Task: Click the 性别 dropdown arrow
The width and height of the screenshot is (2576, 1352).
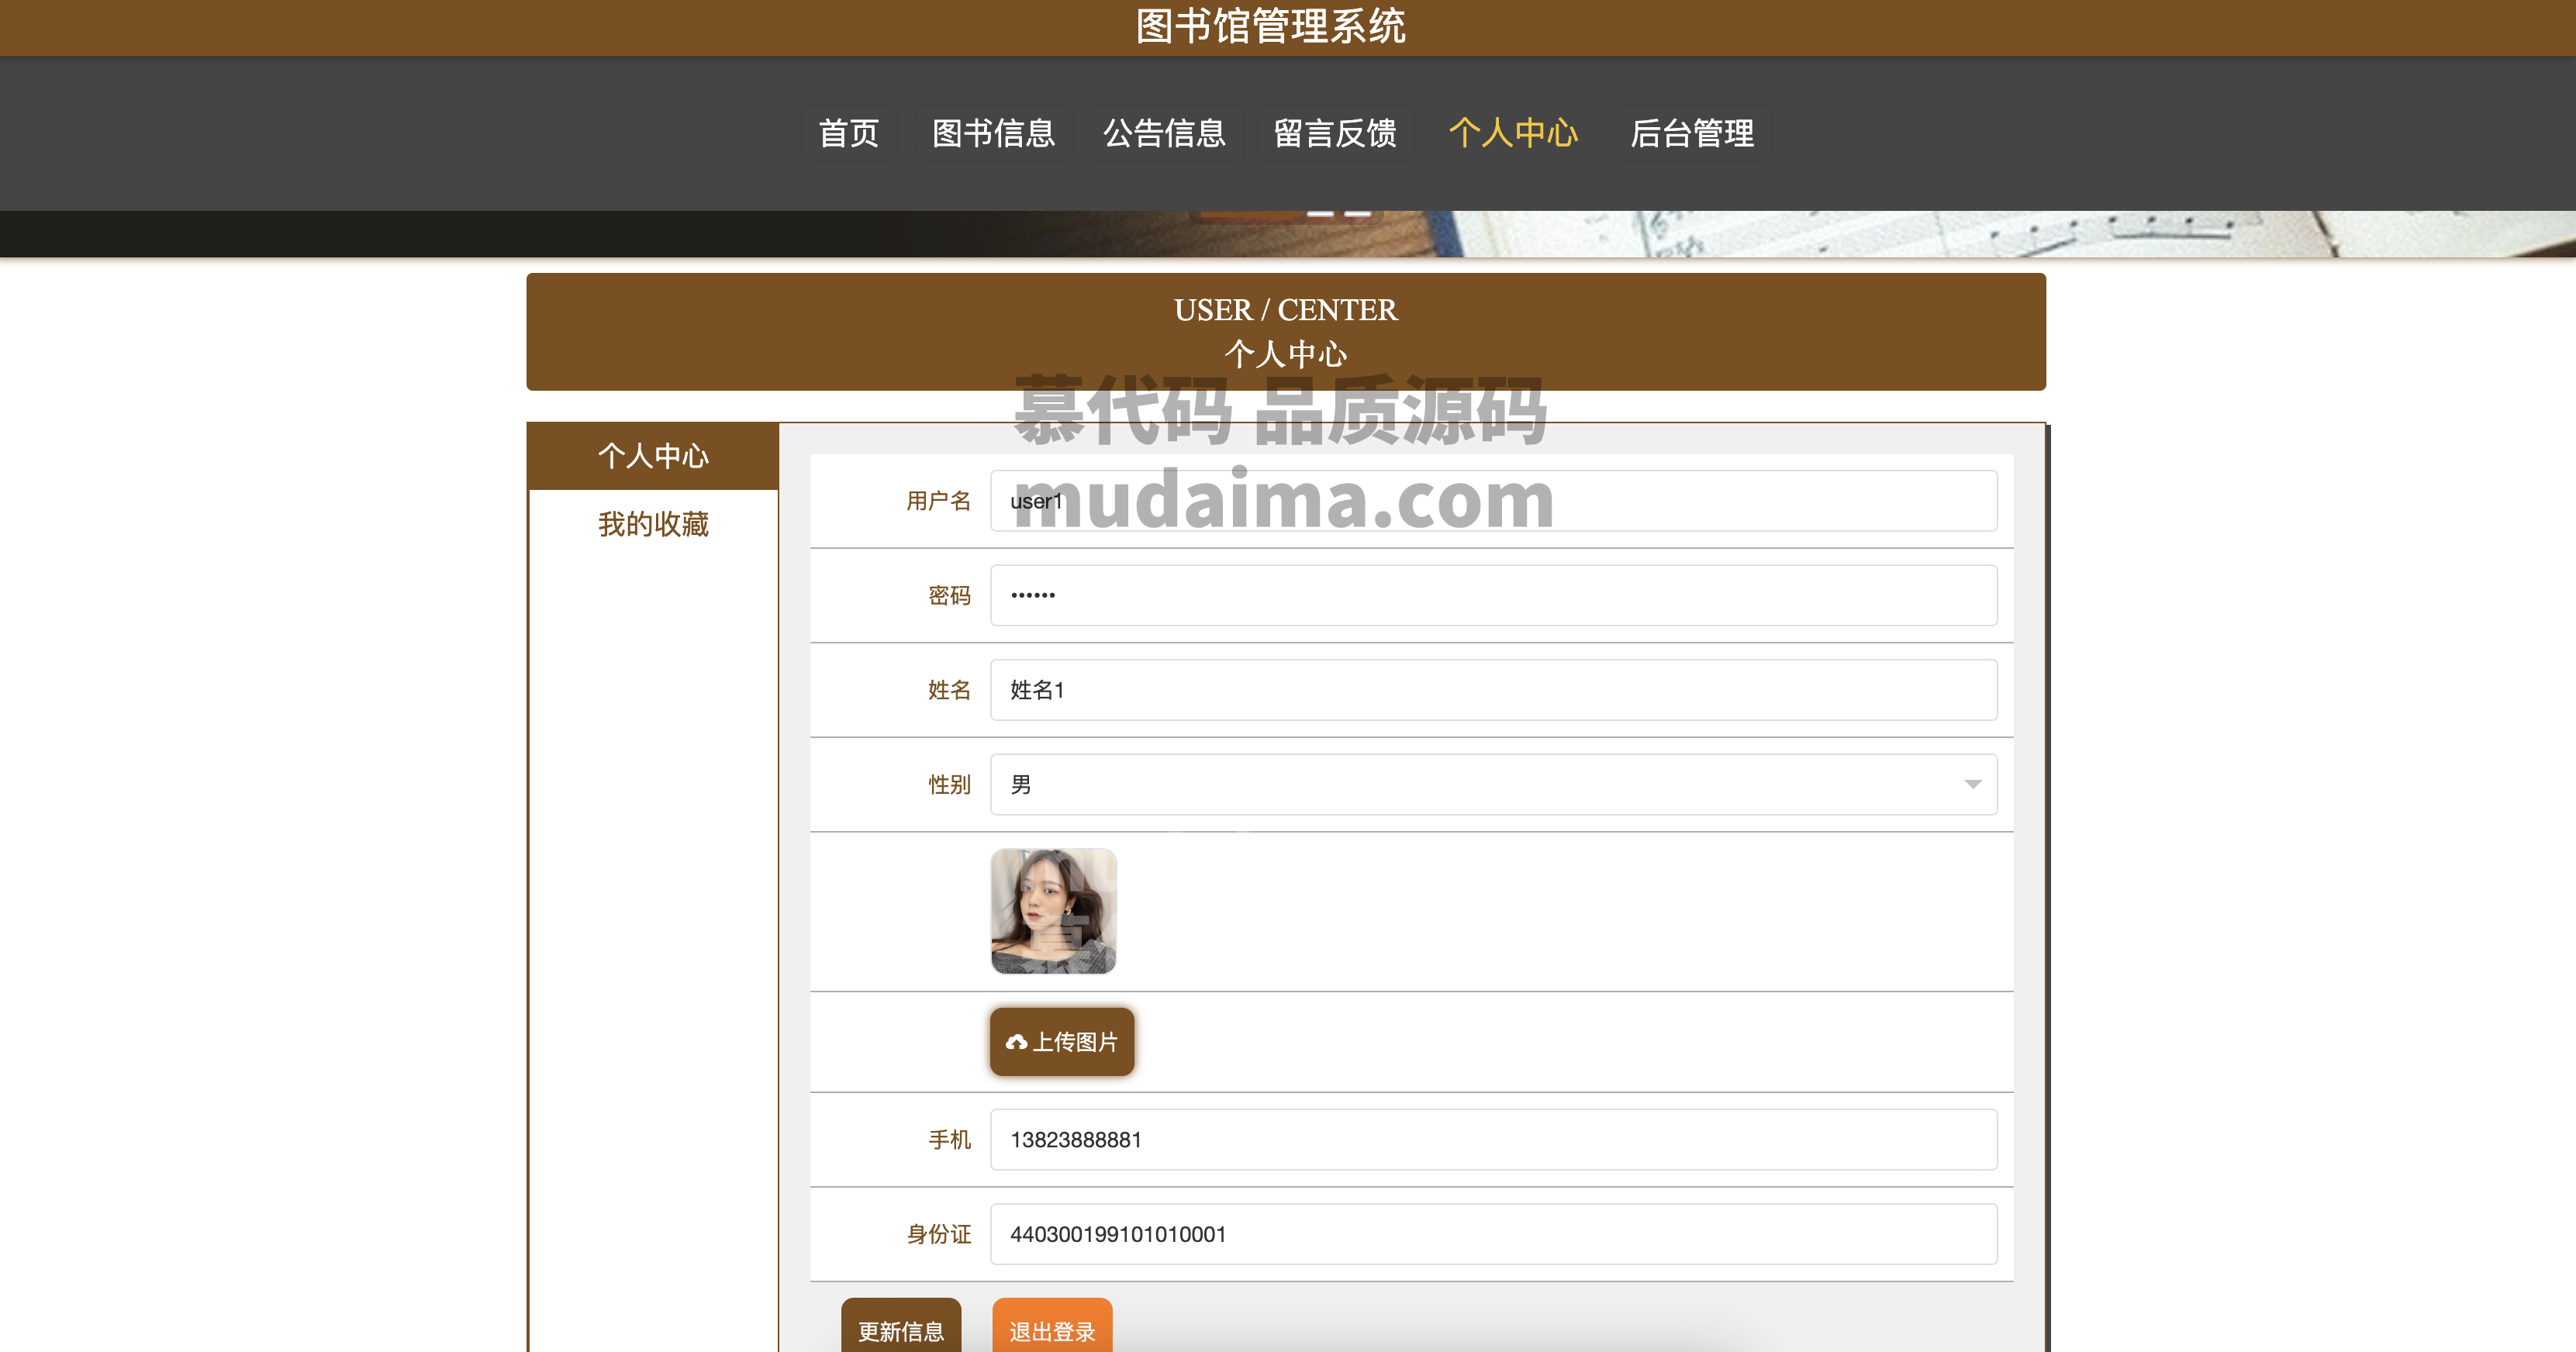Action: pyautogui.click(x=1972, y=785)
